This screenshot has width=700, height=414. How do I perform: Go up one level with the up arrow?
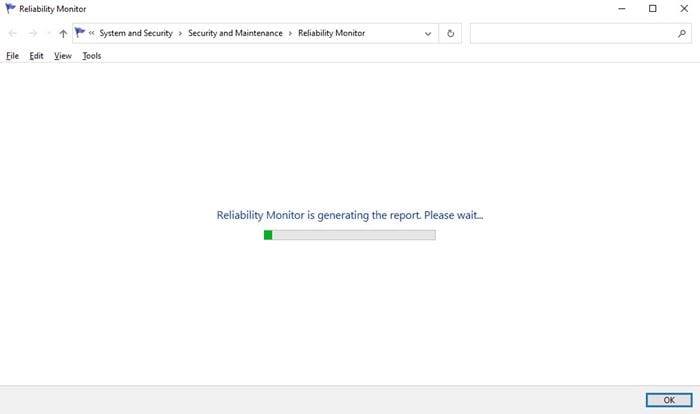(x=63, y=33)
